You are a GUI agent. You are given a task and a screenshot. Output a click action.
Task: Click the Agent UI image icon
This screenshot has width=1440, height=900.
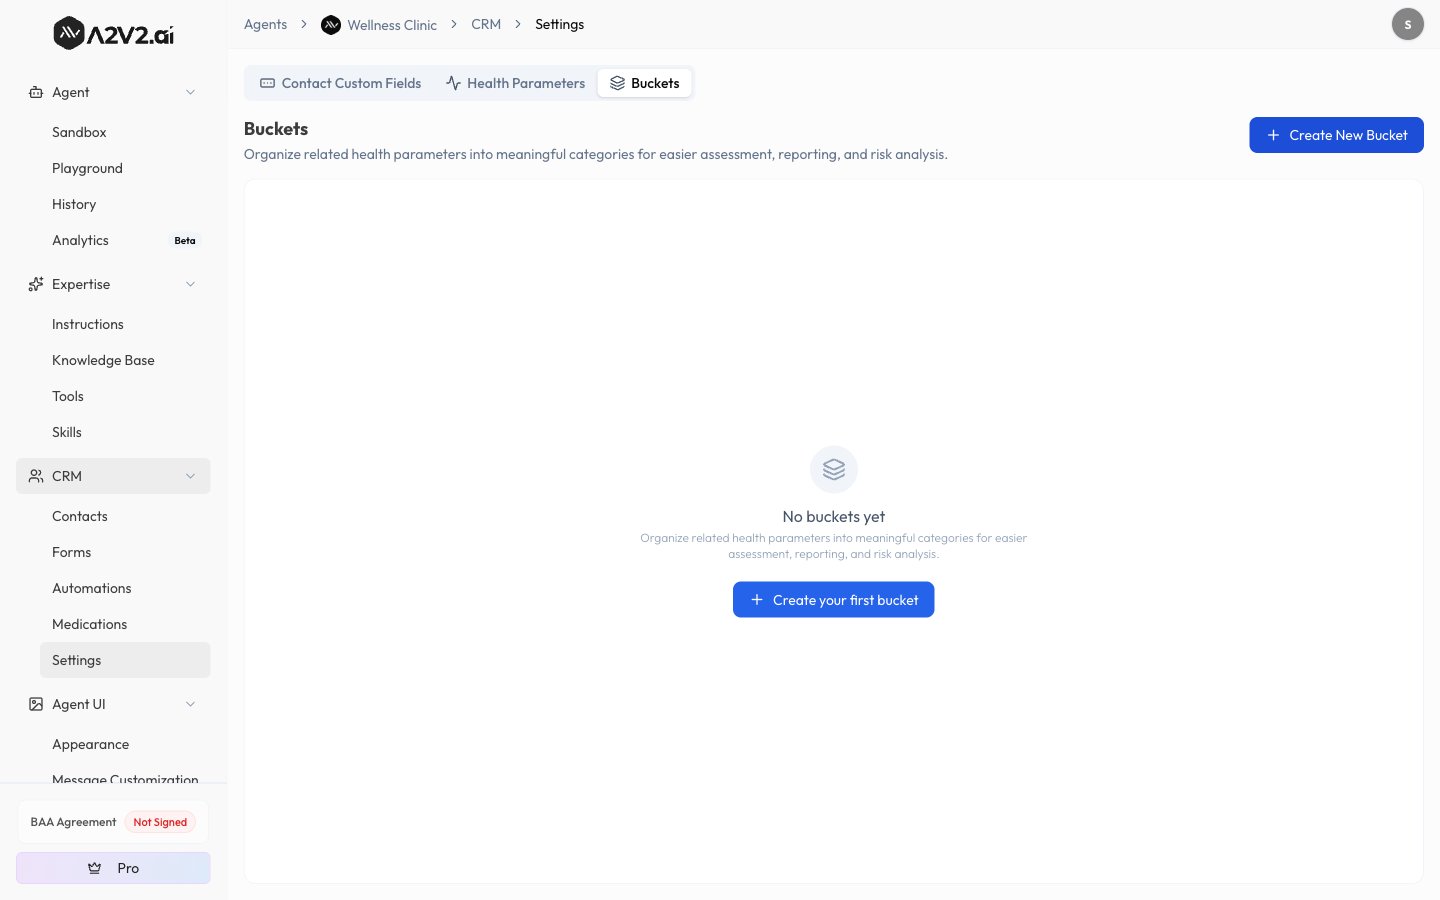point(36,704)
